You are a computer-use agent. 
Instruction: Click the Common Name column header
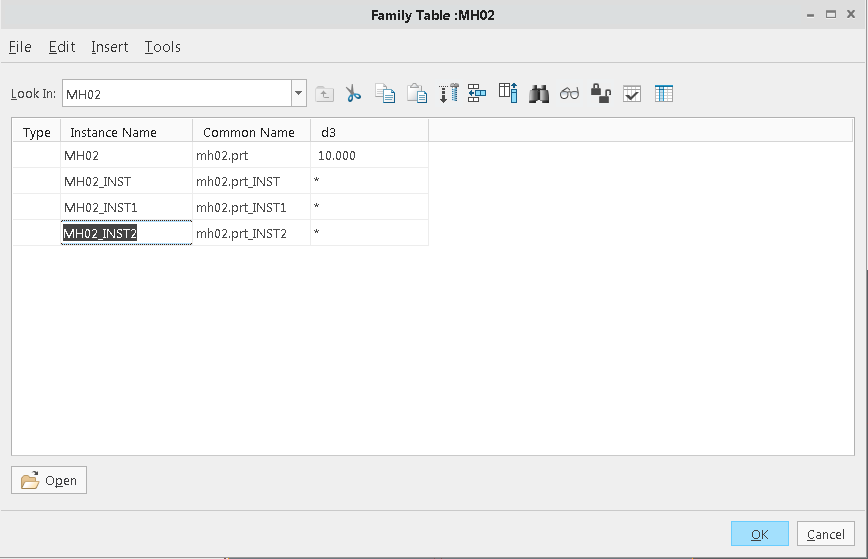(251, 132)
